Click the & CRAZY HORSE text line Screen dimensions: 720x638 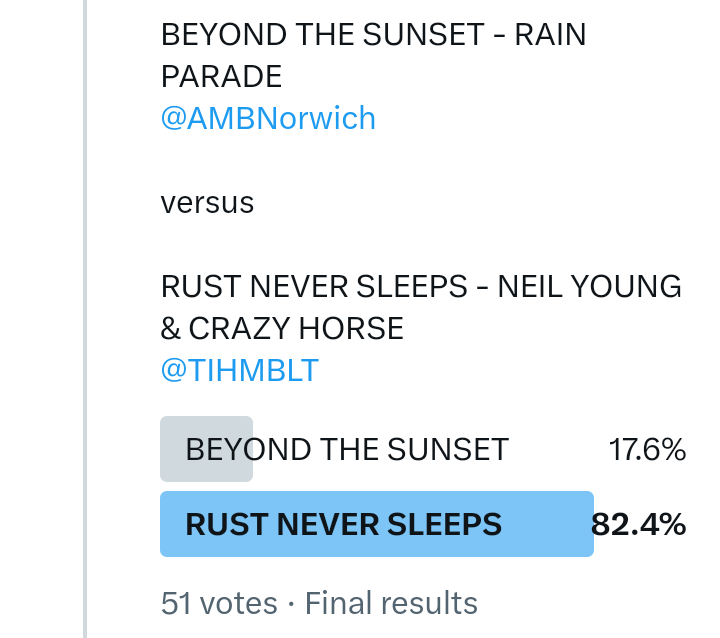[282, 328]
